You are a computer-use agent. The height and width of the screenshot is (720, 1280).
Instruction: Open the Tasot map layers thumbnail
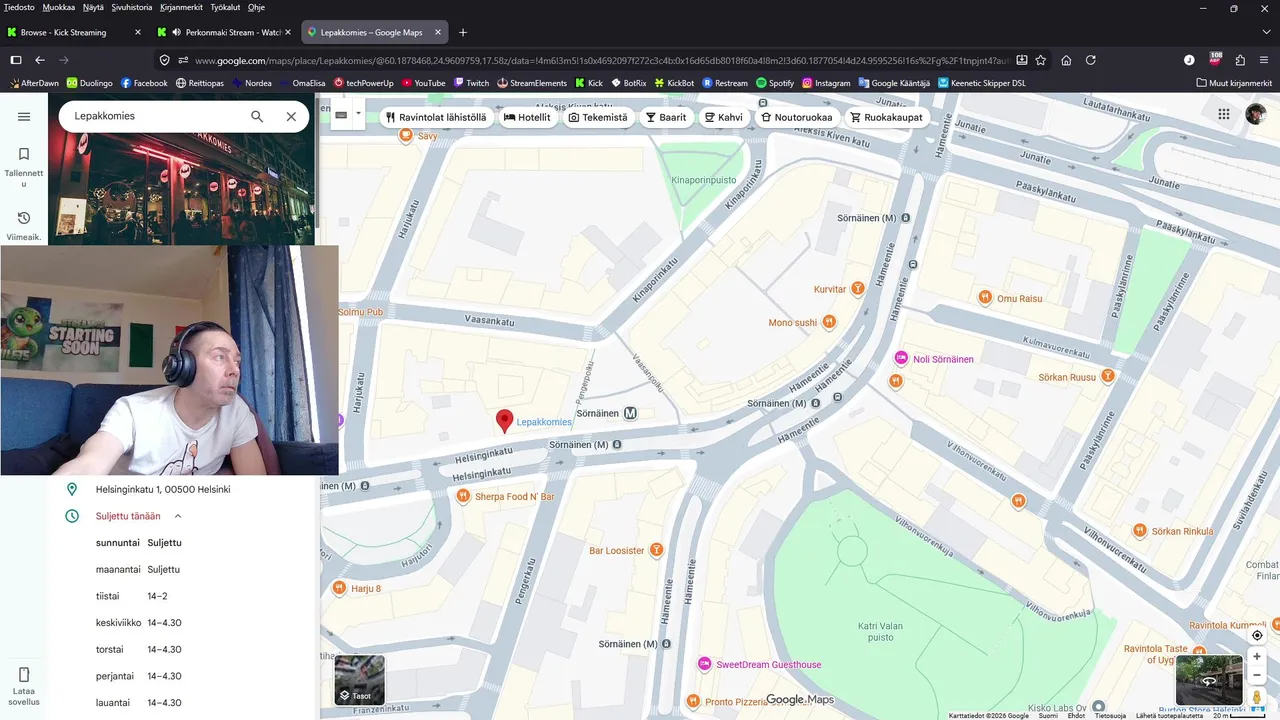coord(359,680)
